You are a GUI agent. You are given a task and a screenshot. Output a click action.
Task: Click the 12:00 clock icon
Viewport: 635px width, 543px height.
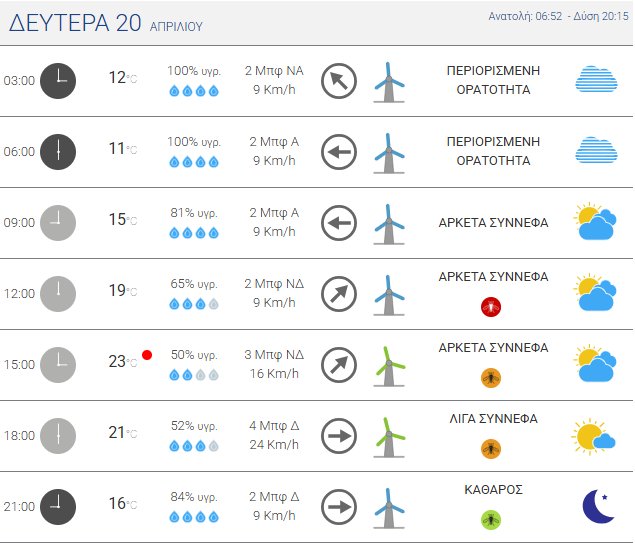tap(57, 293)
